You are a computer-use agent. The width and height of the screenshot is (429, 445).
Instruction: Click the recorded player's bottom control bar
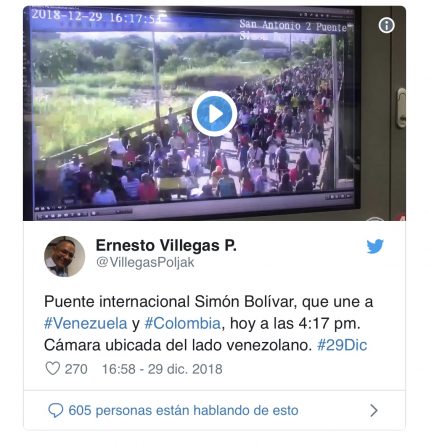[x=193, y=204]
